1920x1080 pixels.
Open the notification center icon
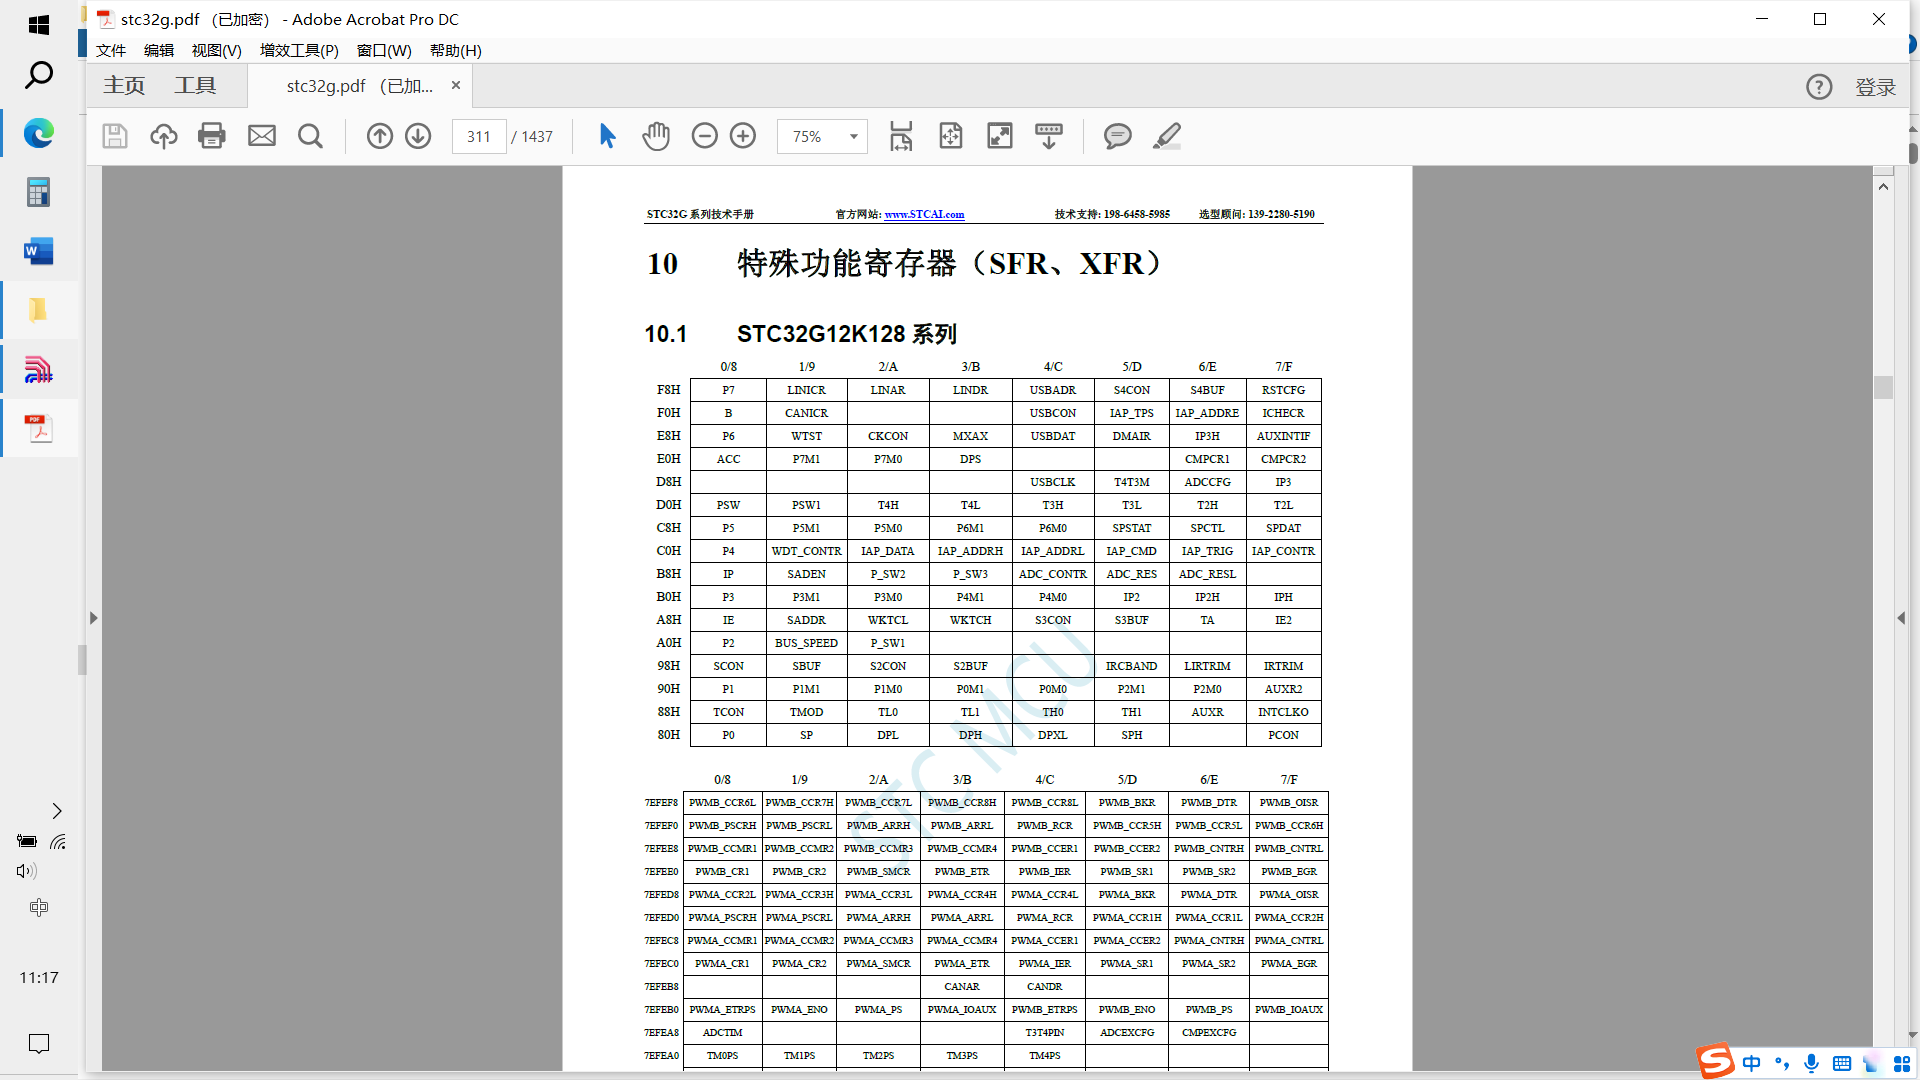point(39,1044)
